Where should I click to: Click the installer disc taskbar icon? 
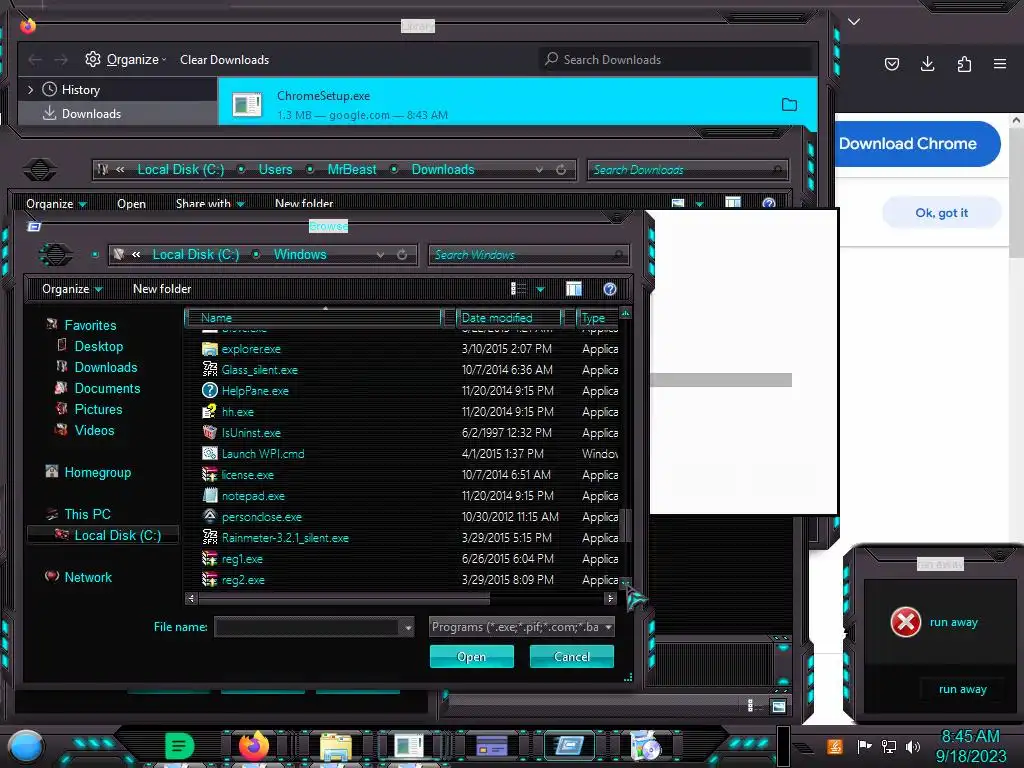point(645,746)
